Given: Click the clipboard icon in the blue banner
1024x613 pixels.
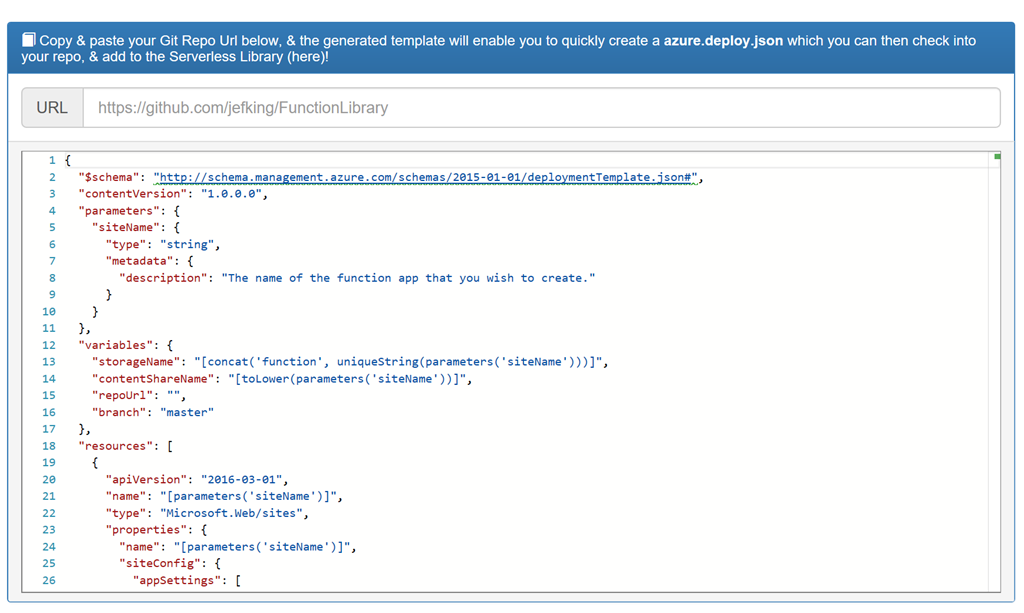Looking at the screenshot, I should pyautogui.click(x=29, y=40).
